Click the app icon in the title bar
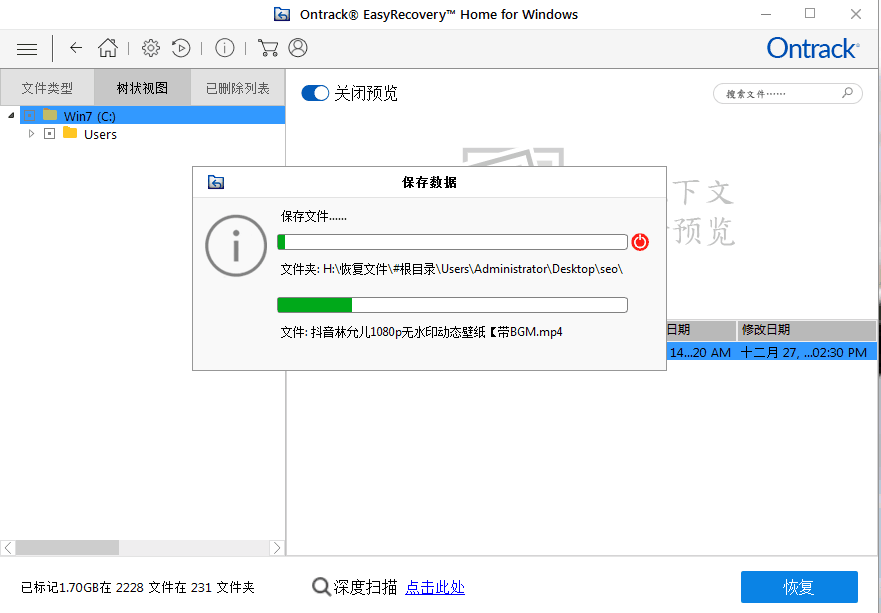881x613 pixels. (282, 14)
